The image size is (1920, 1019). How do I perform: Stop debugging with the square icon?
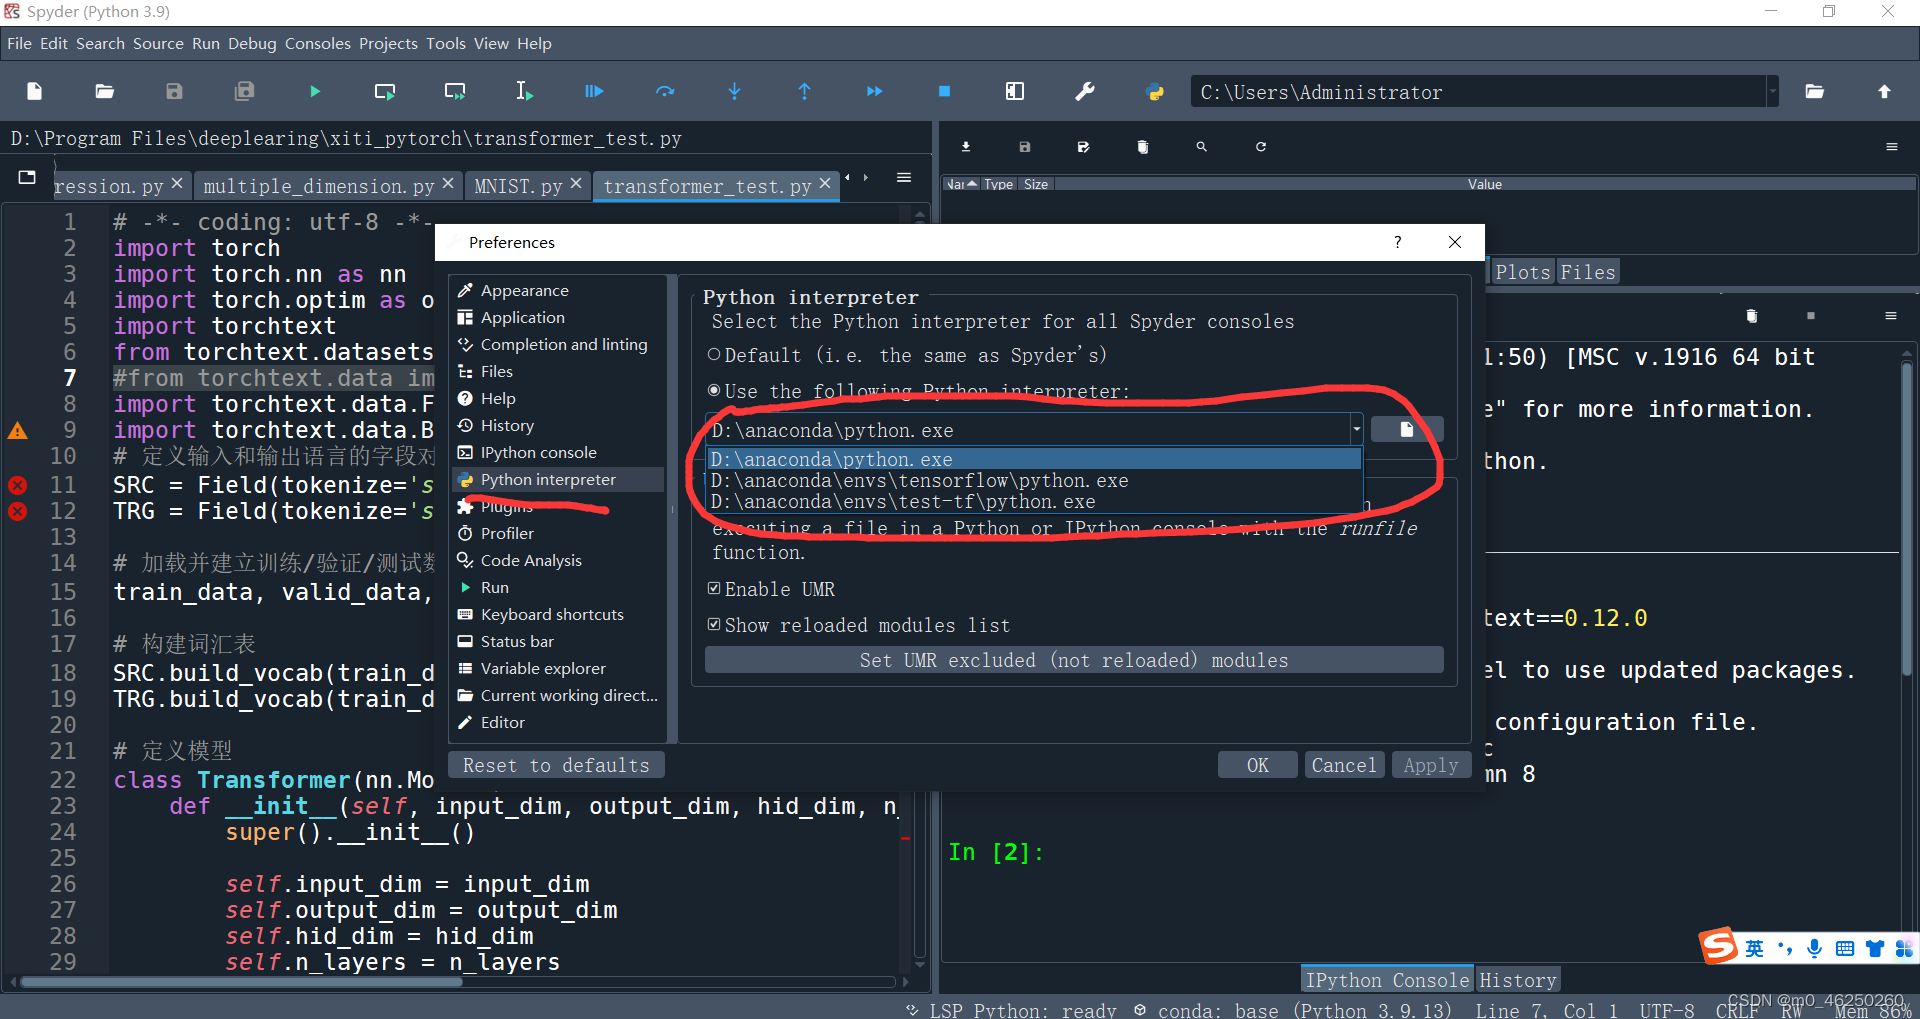click(944, 91)
